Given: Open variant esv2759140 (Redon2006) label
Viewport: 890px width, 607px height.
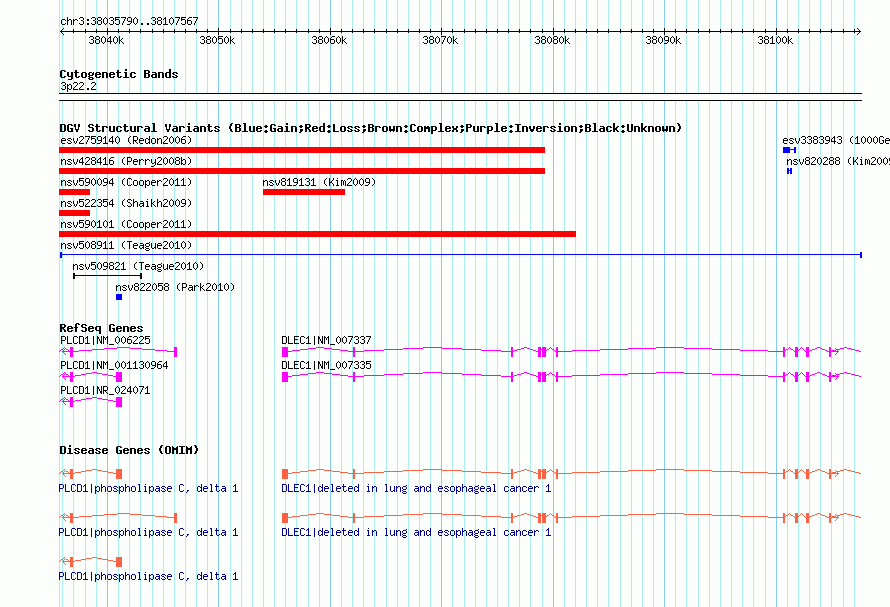Looking at the screenshot, I should tap(126, 140).
